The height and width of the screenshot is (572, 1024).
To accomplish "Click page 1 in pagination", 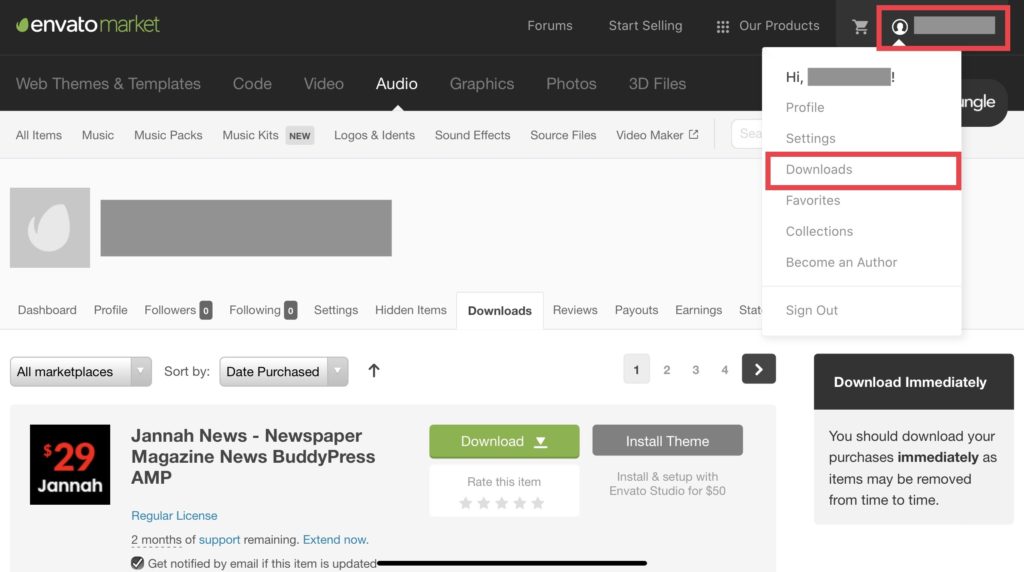I will tap(636, 370).
